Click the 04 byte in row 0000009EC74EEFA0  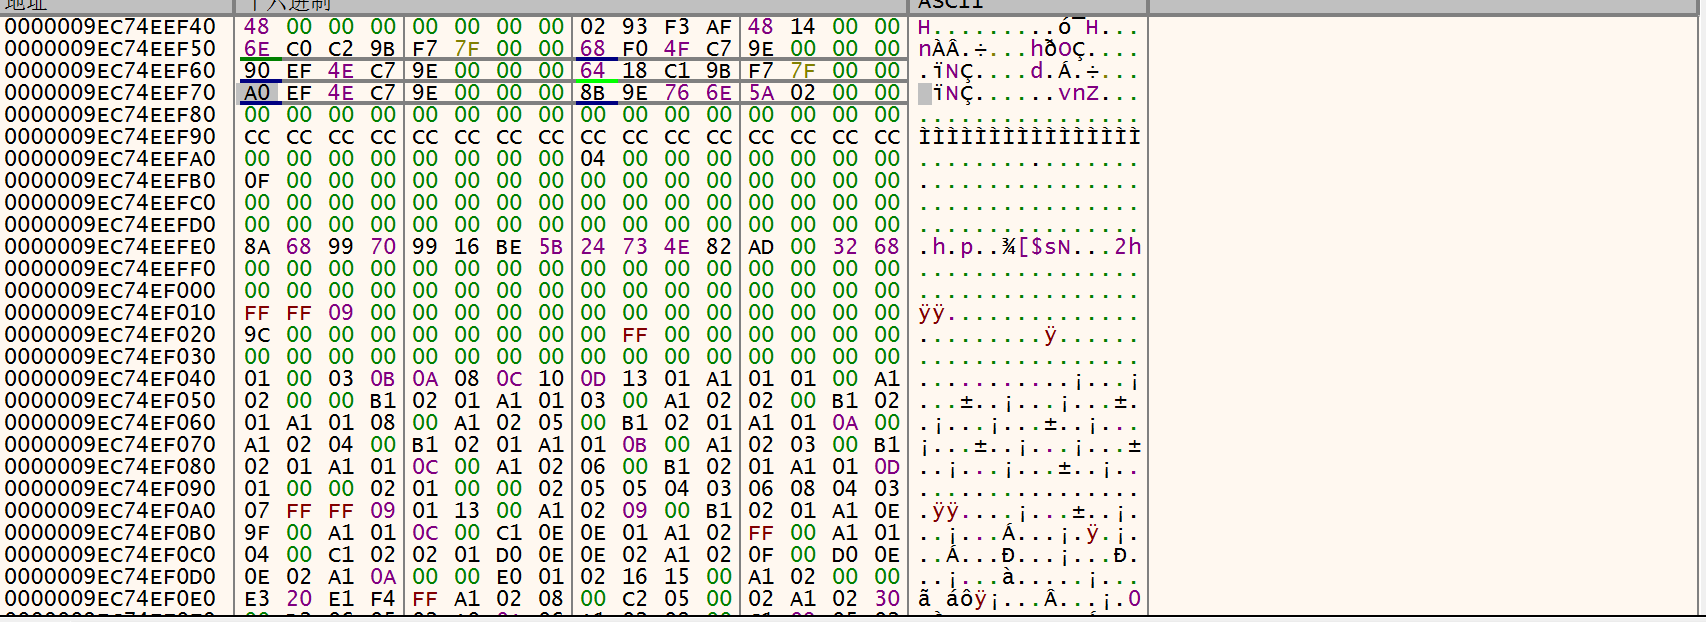coord(593,159)
